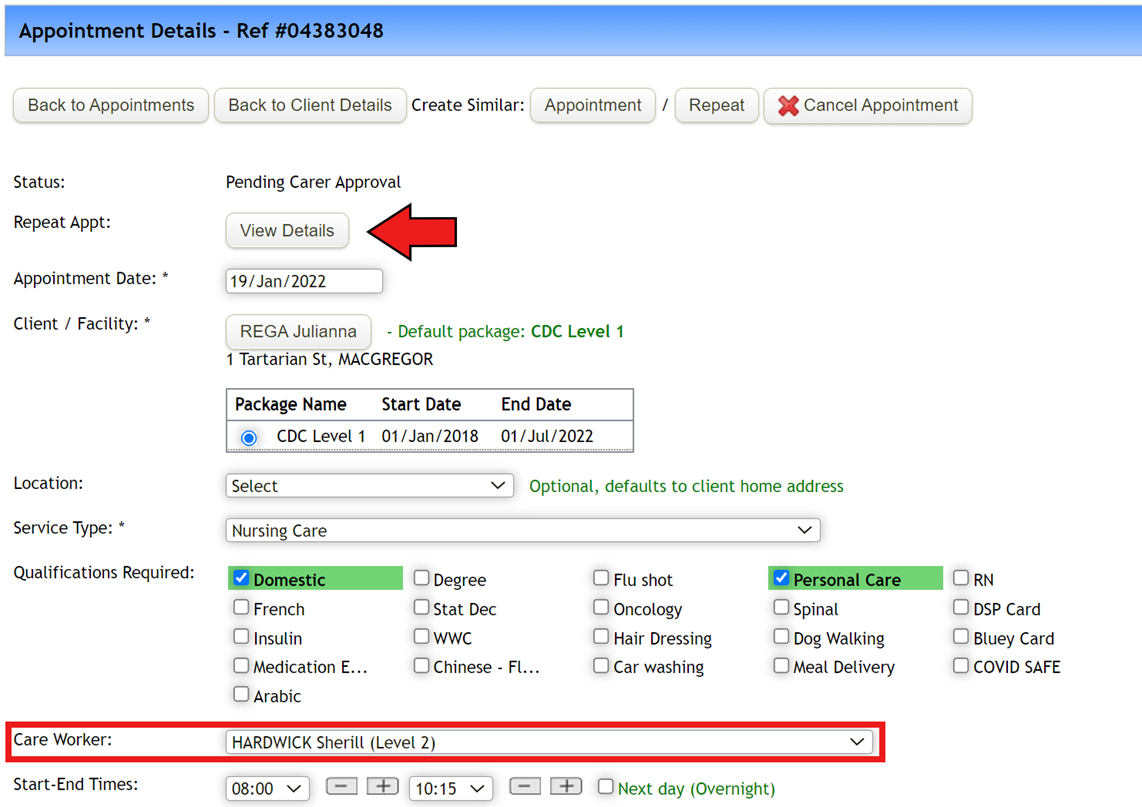Click the Appointment Date input field

point(304,281)
